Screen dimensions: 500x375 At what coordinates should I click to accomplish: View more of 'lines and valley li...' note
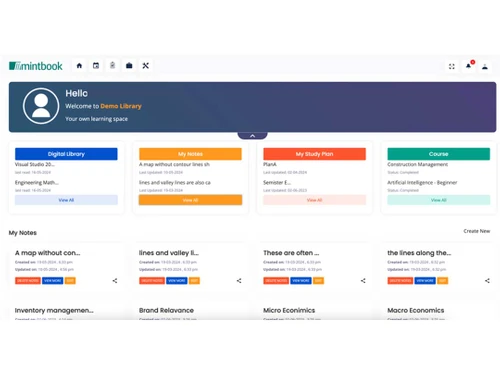(177, 281)
